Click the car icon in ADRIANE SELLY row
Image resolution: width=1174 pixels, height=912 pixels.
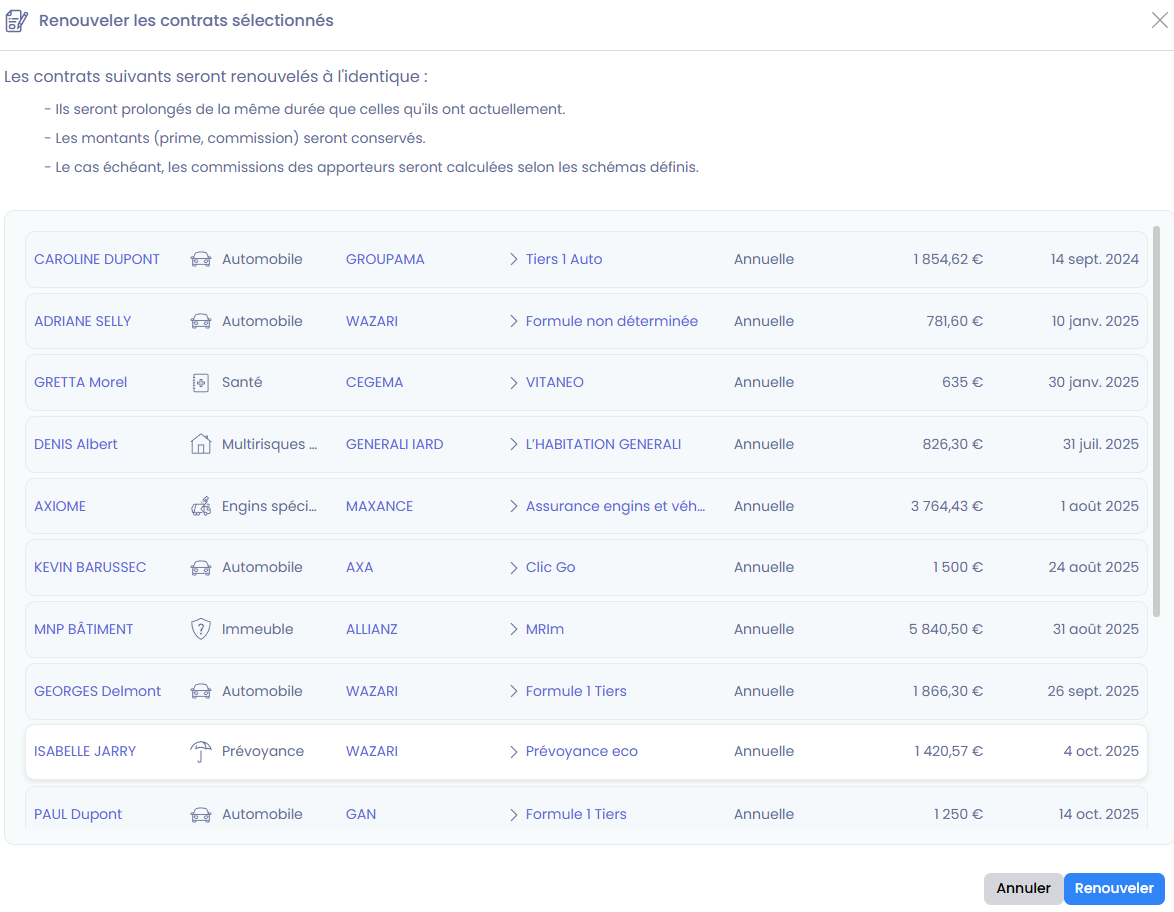point(201,321)
